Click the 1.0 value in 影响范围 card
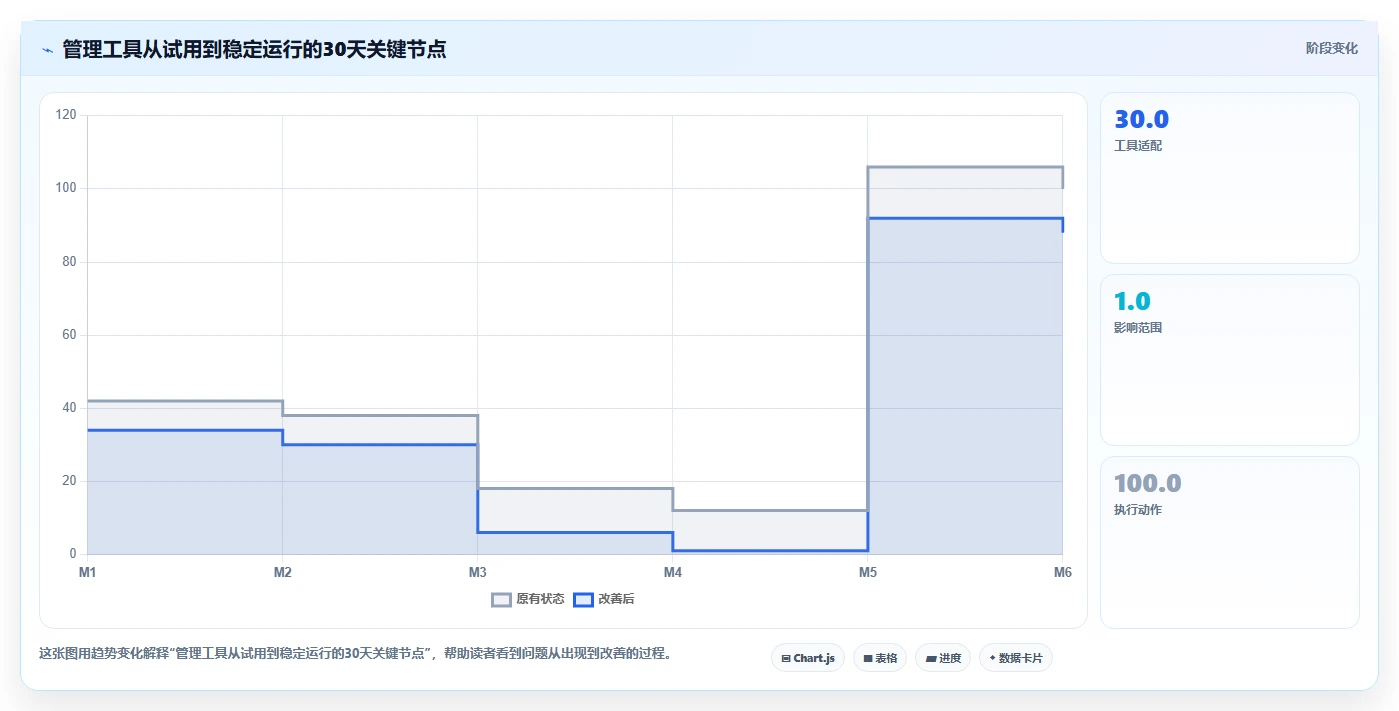This screenshot has width=1399, height=711. [1132, 301]
